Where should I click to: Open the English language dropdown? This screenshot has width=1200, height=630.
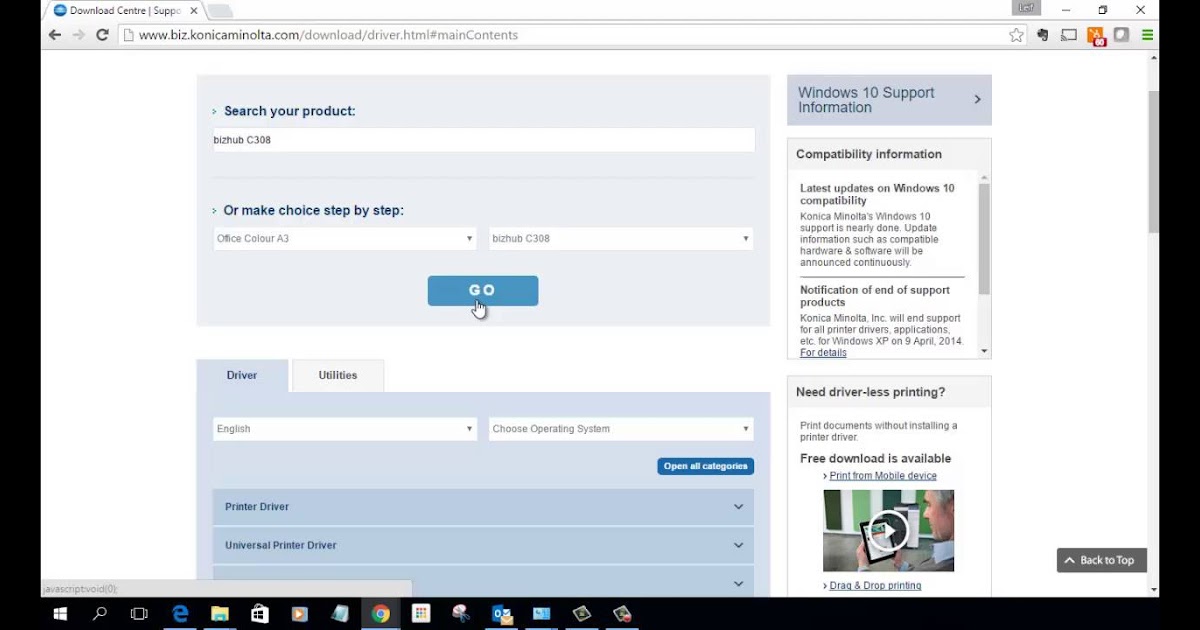coord(345,429)
